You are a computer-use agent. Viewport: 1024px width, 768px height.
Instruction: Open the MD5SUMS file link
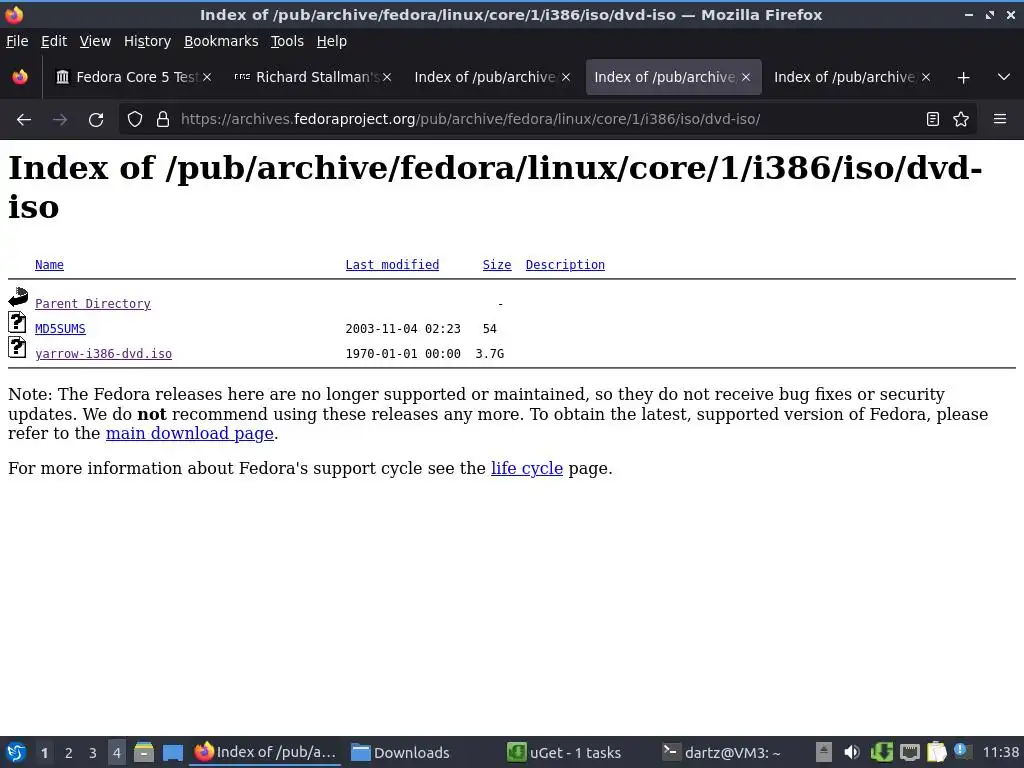point(60,328)
